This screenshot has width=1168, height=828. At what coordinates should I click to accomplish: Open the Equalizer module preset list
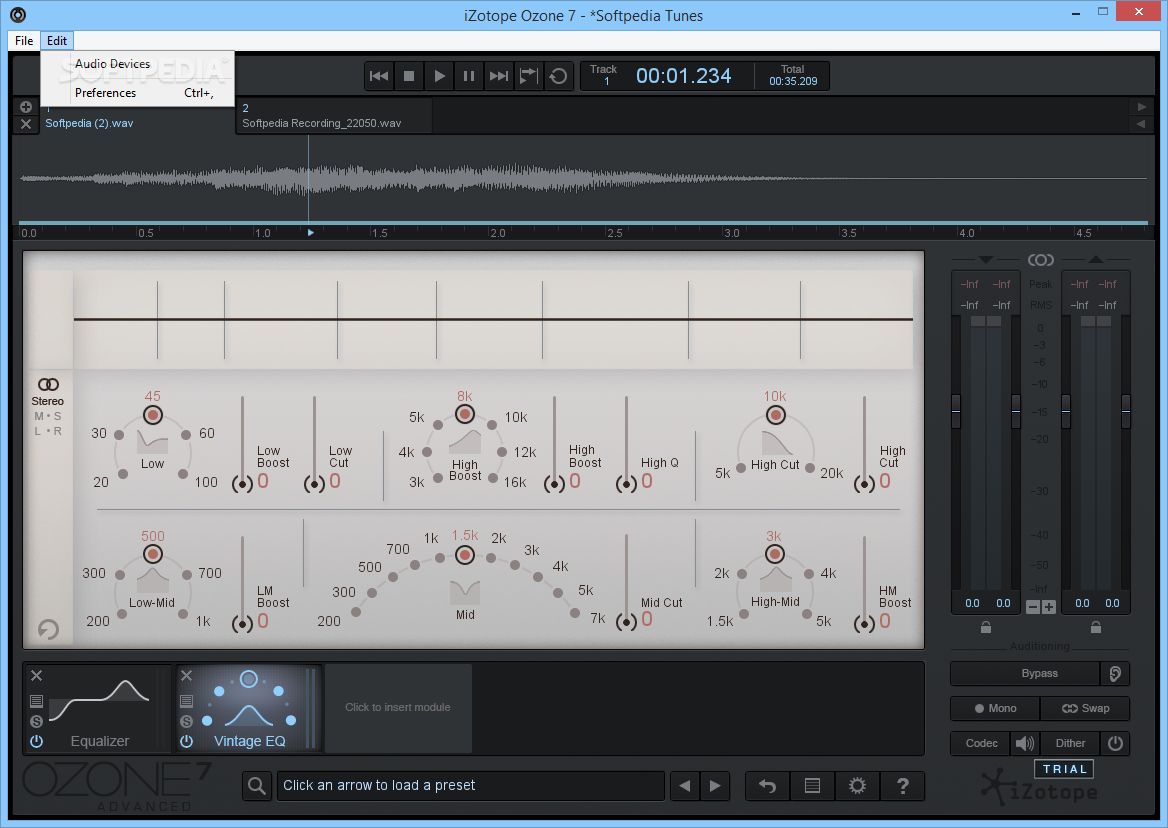[x=36, y=701]
